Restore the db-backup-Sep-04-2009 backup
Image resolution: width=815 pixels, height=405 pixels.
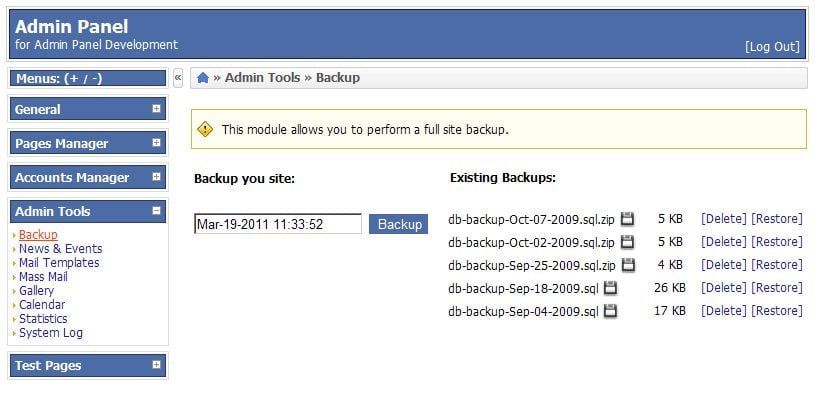click(x=776, y=311)
